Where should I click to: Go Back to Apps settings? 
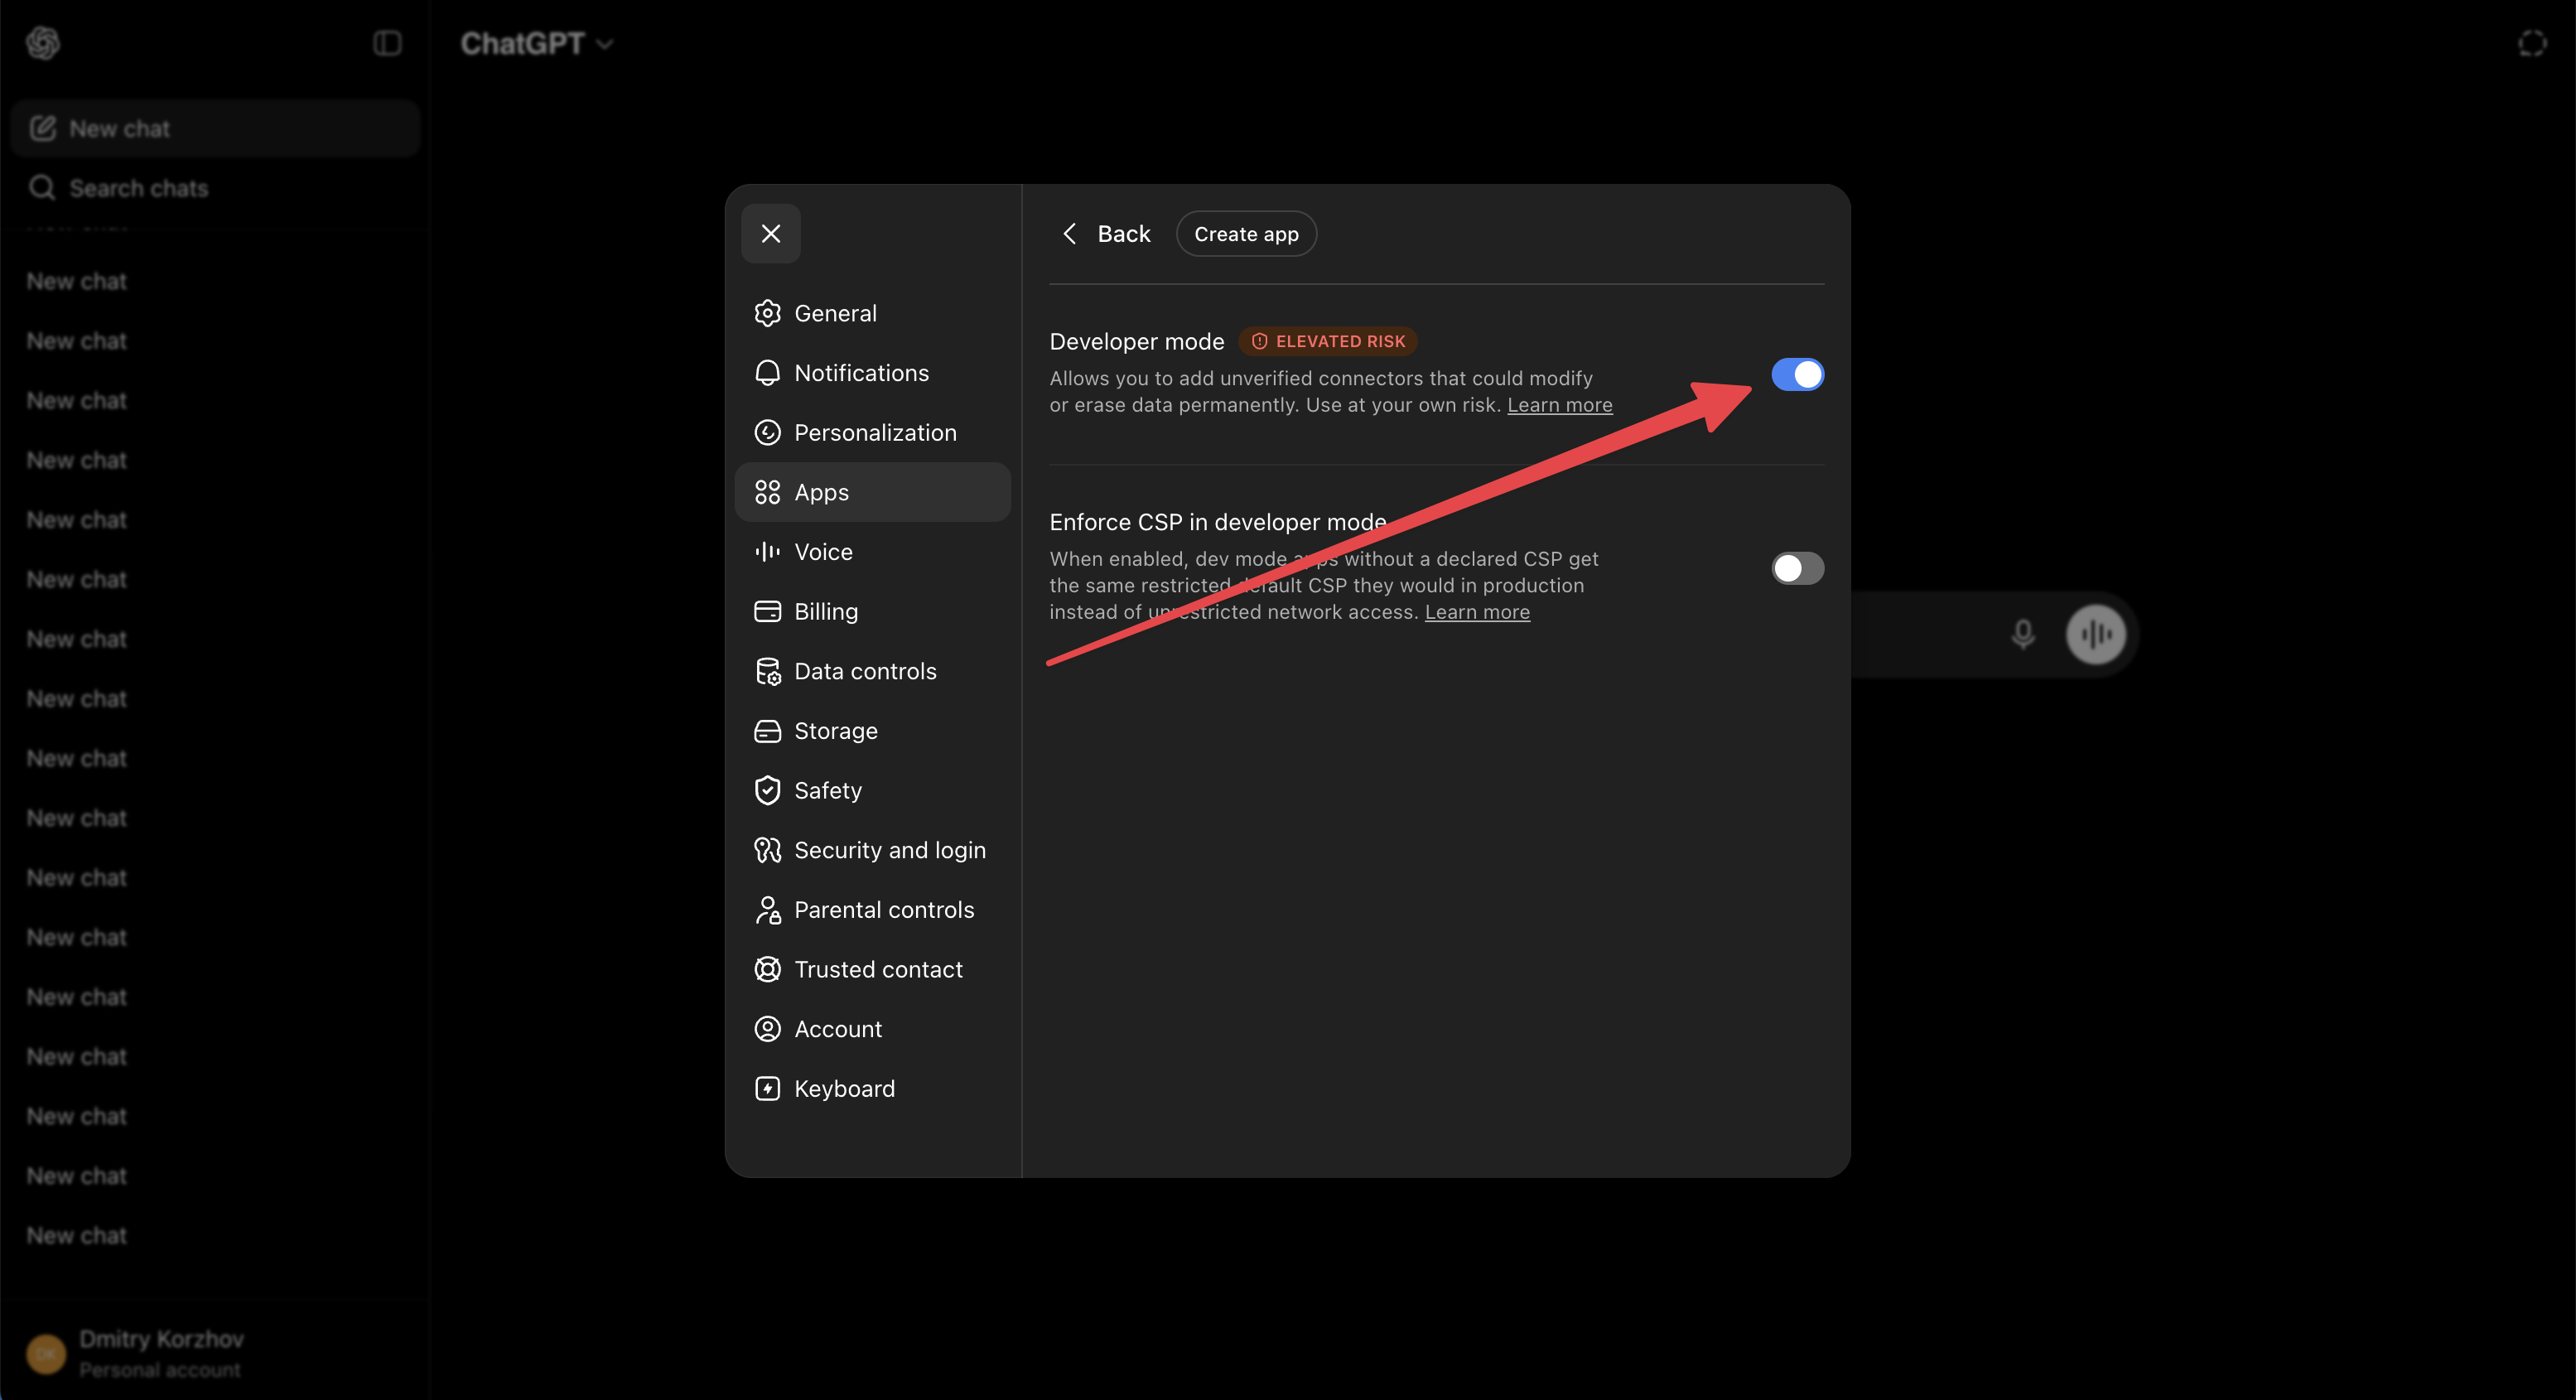1106,233
